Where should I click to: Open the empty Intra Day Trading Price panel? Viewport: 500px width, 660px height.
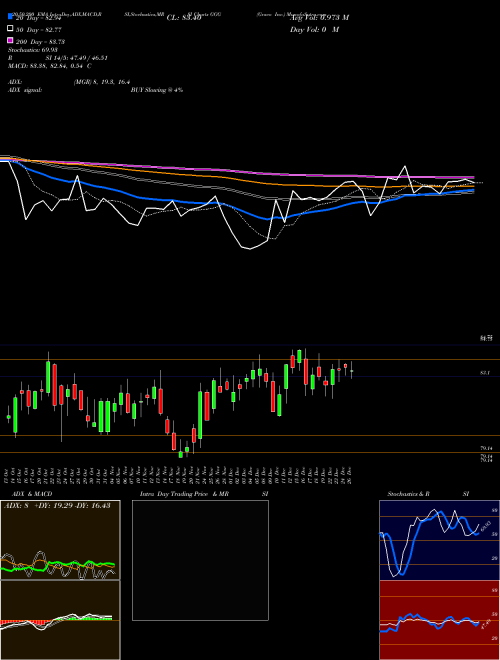tap(200, 560)
